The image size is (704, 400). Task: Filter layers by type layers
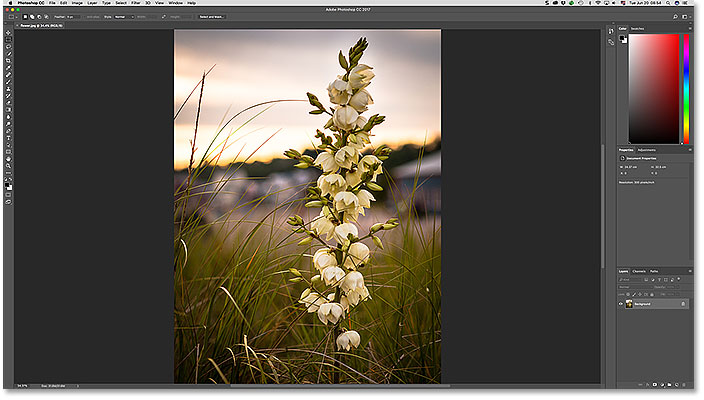[659, 280]
